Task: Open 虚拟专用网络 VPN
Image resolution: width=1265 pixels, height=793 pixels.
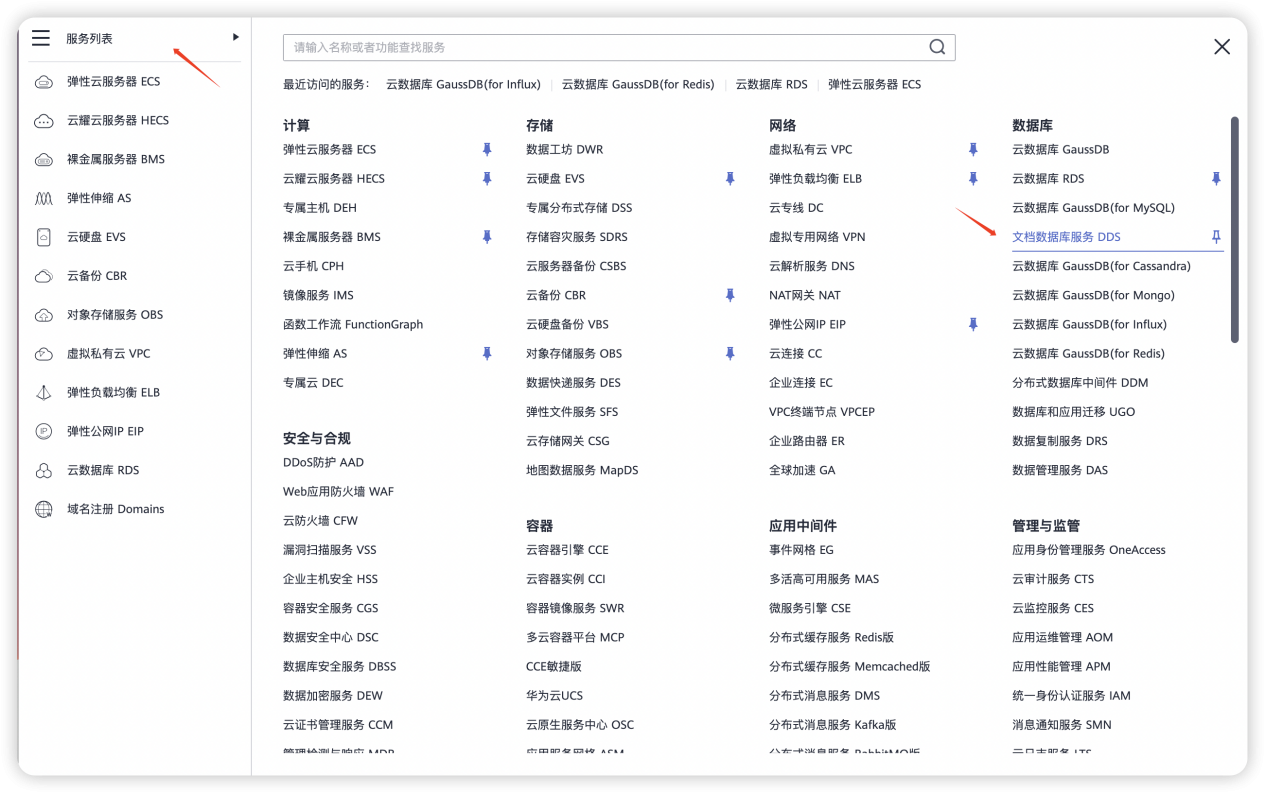Action: 817,237
